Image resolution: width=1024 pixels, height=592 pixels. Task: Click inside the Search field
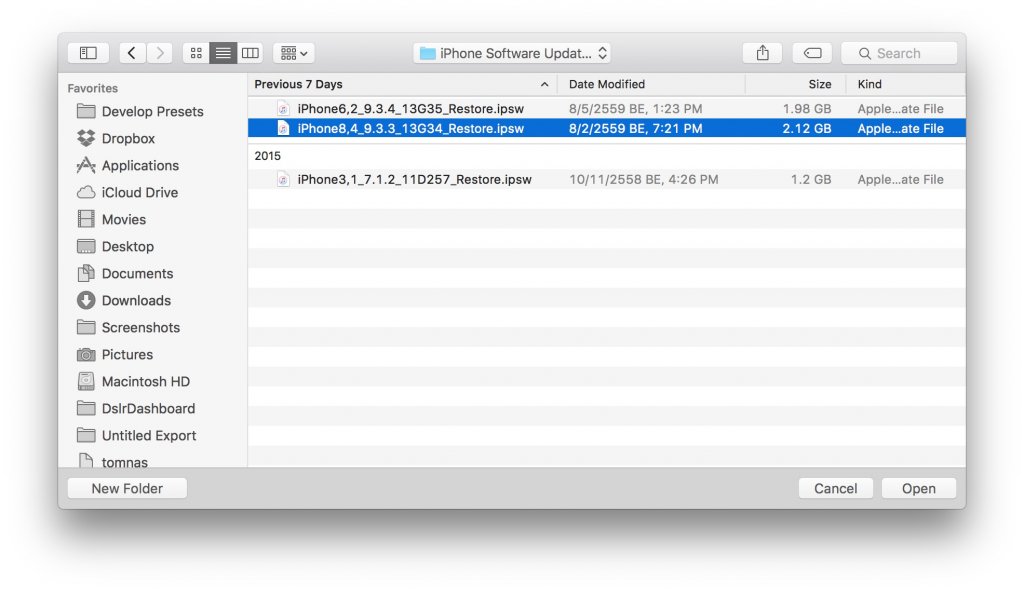coord(898,52)
